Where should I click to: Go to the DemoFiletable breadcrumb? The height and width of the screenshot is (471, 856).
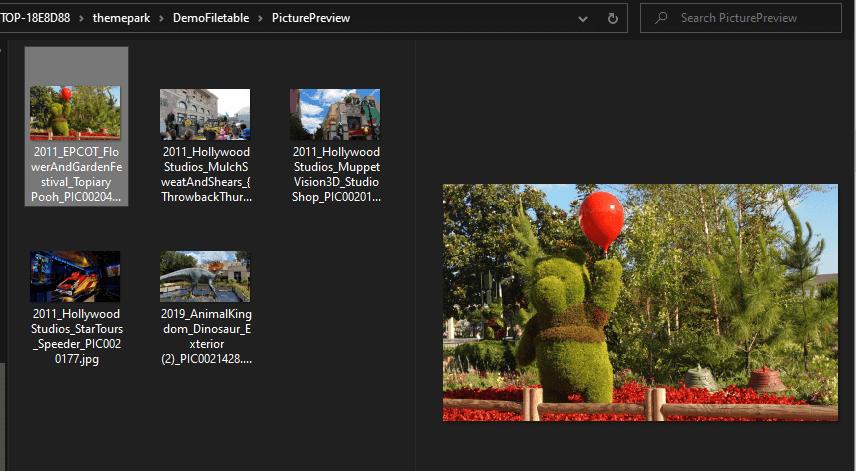[211, 18]
